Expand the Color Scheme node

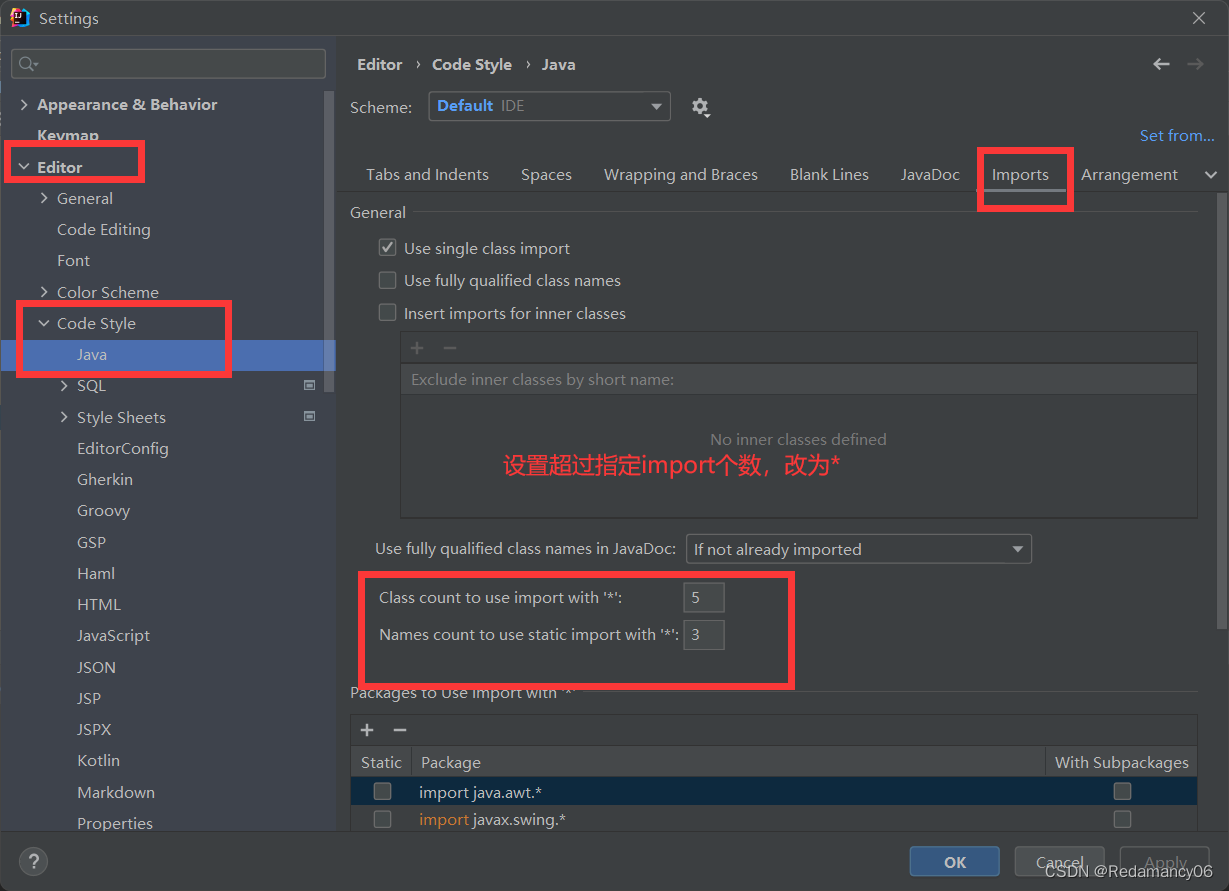pos(44,292)
